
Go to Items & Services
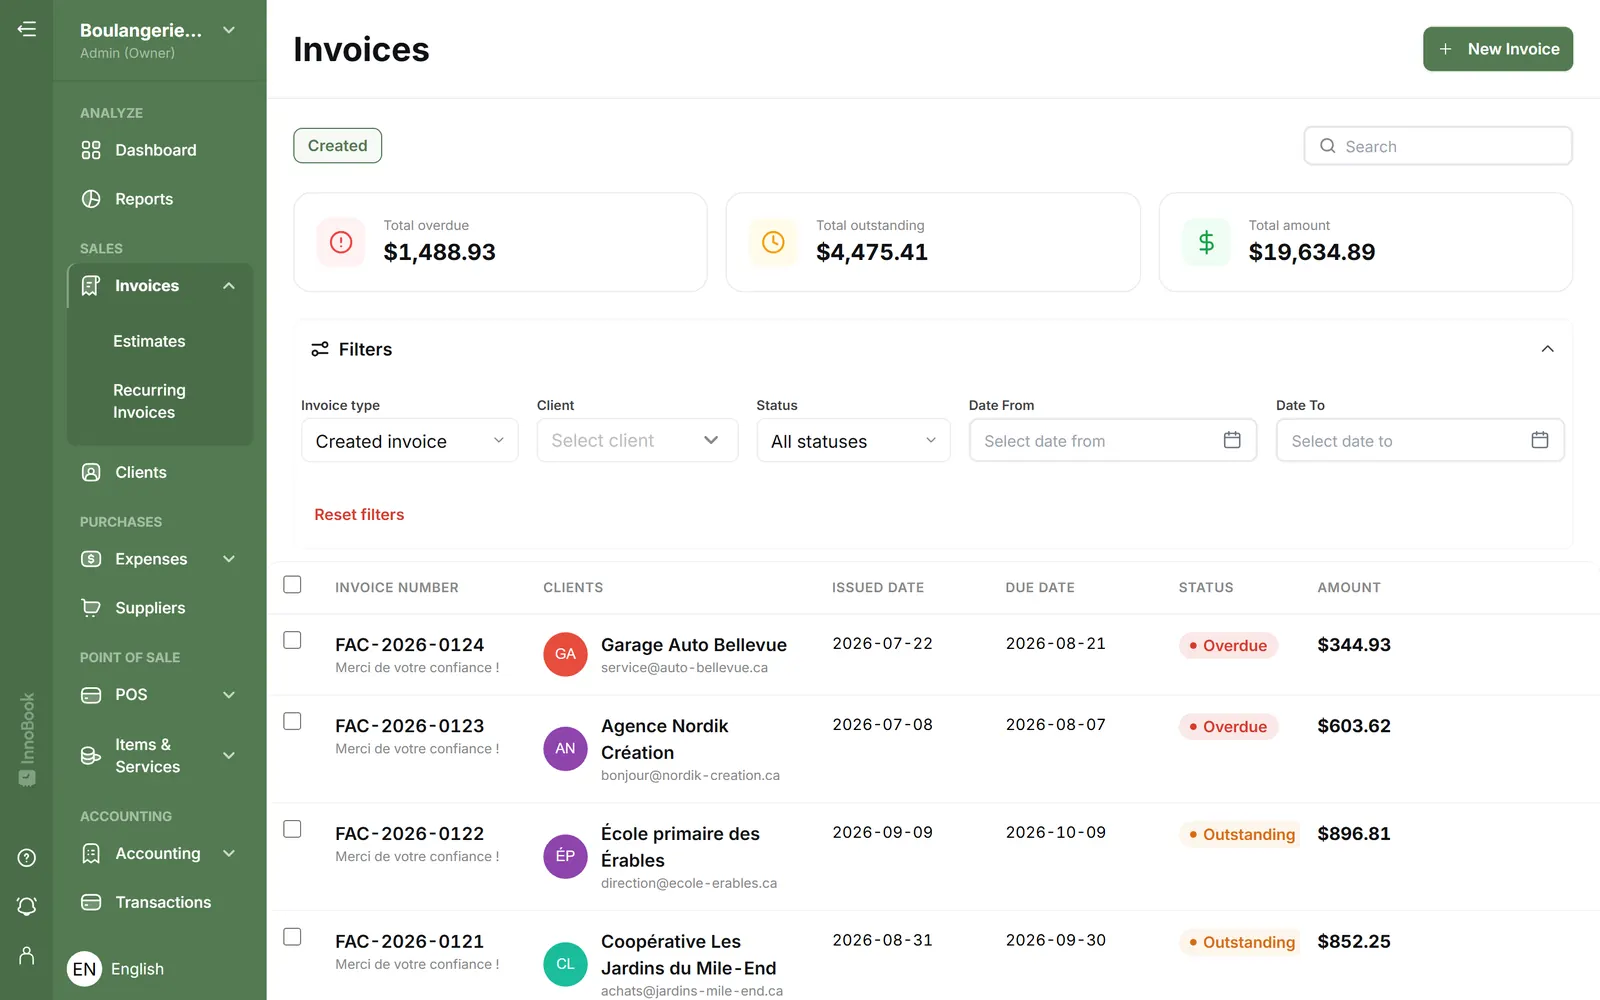147,755
